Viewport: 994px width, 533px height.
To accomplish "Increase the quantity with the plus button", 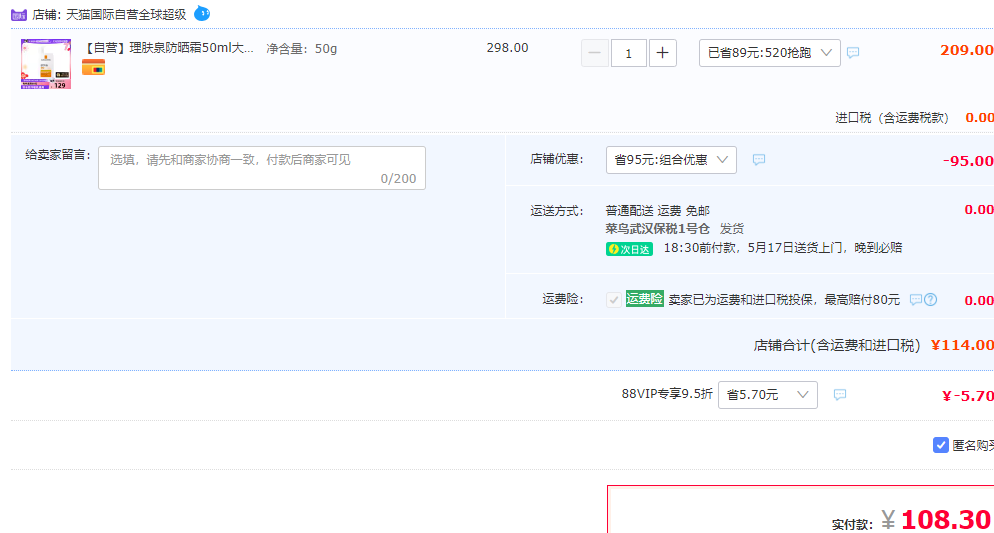I will [x=662, y=53].
